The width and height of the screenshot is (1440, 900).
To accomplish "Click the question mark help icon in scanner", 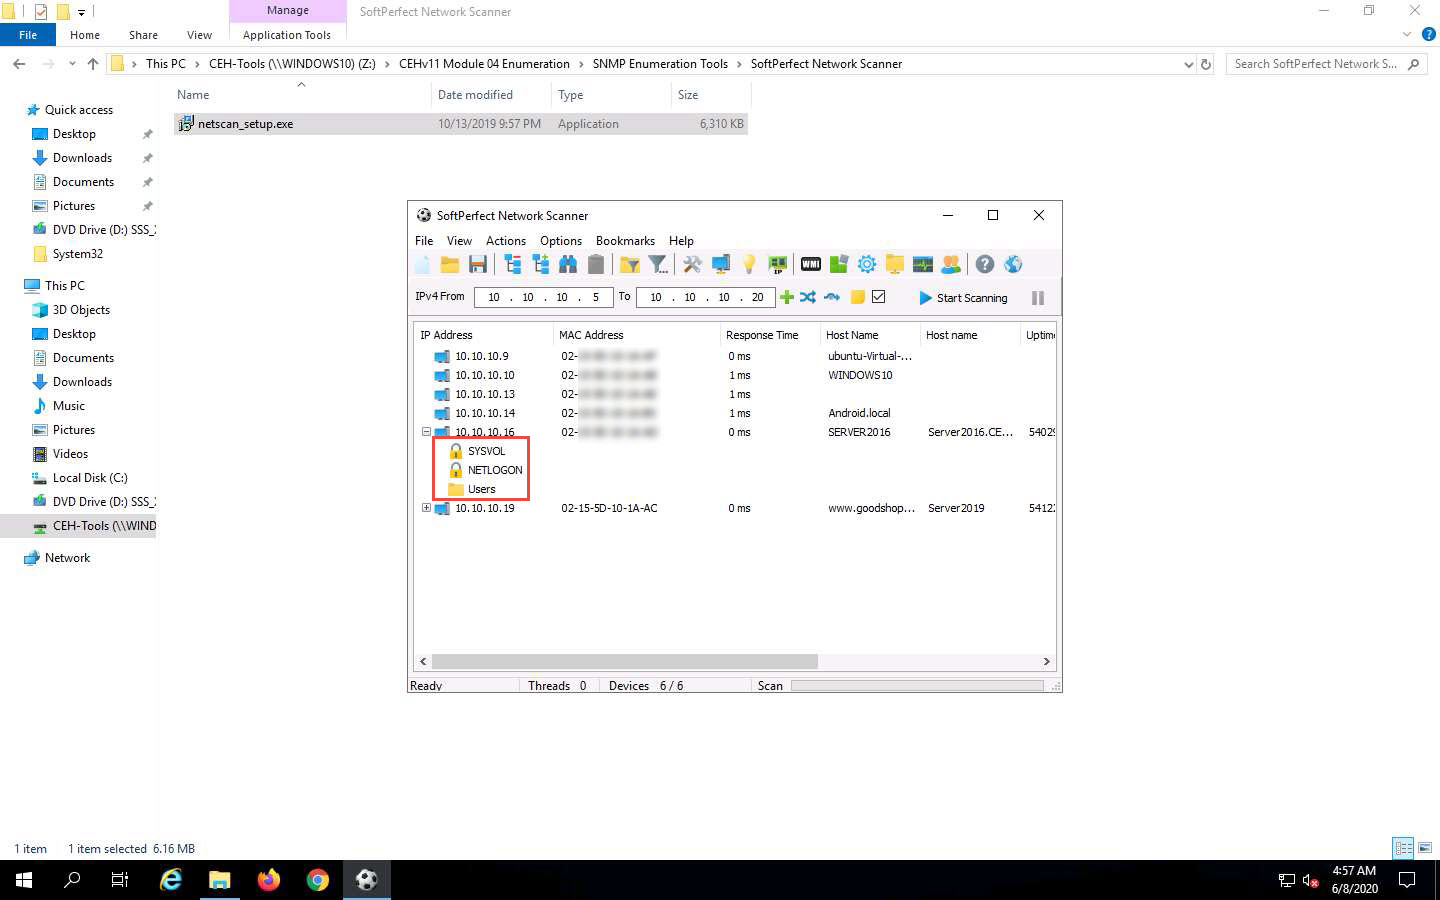I will point(985,264).
